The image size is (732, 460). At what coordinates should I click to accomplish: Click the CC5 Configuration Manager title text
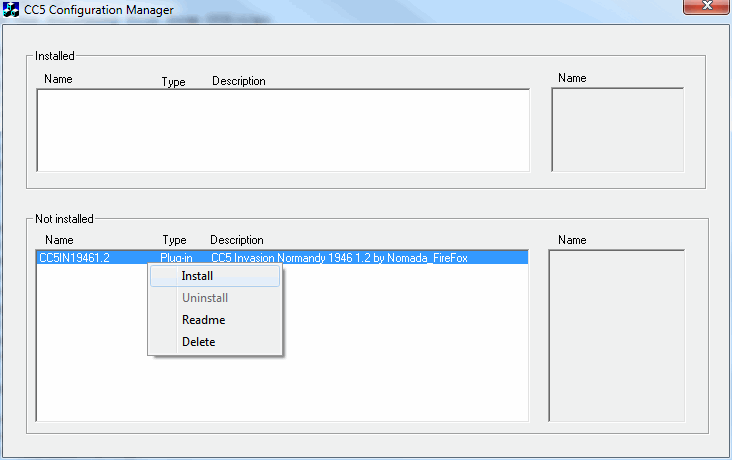pos(98,10)
